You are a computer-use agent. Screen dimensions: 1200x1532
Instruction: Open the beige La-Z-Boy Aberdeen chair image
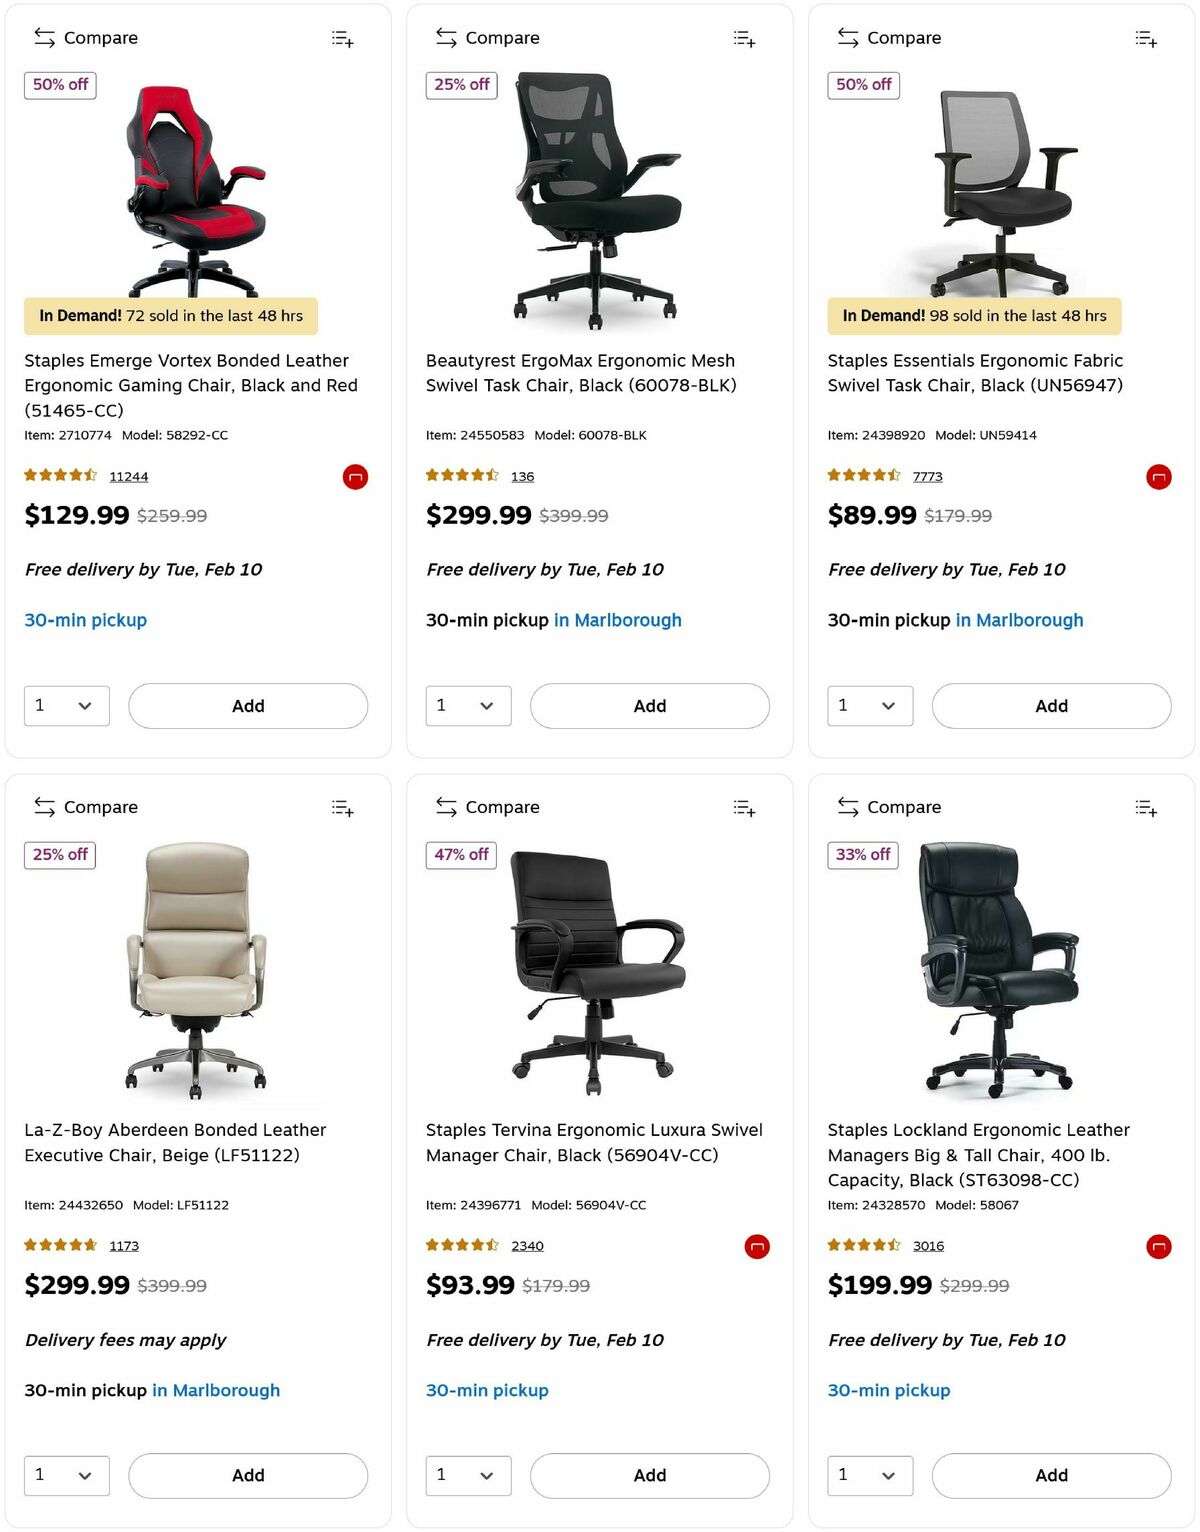pyautogui.click(x=197, y=969)
